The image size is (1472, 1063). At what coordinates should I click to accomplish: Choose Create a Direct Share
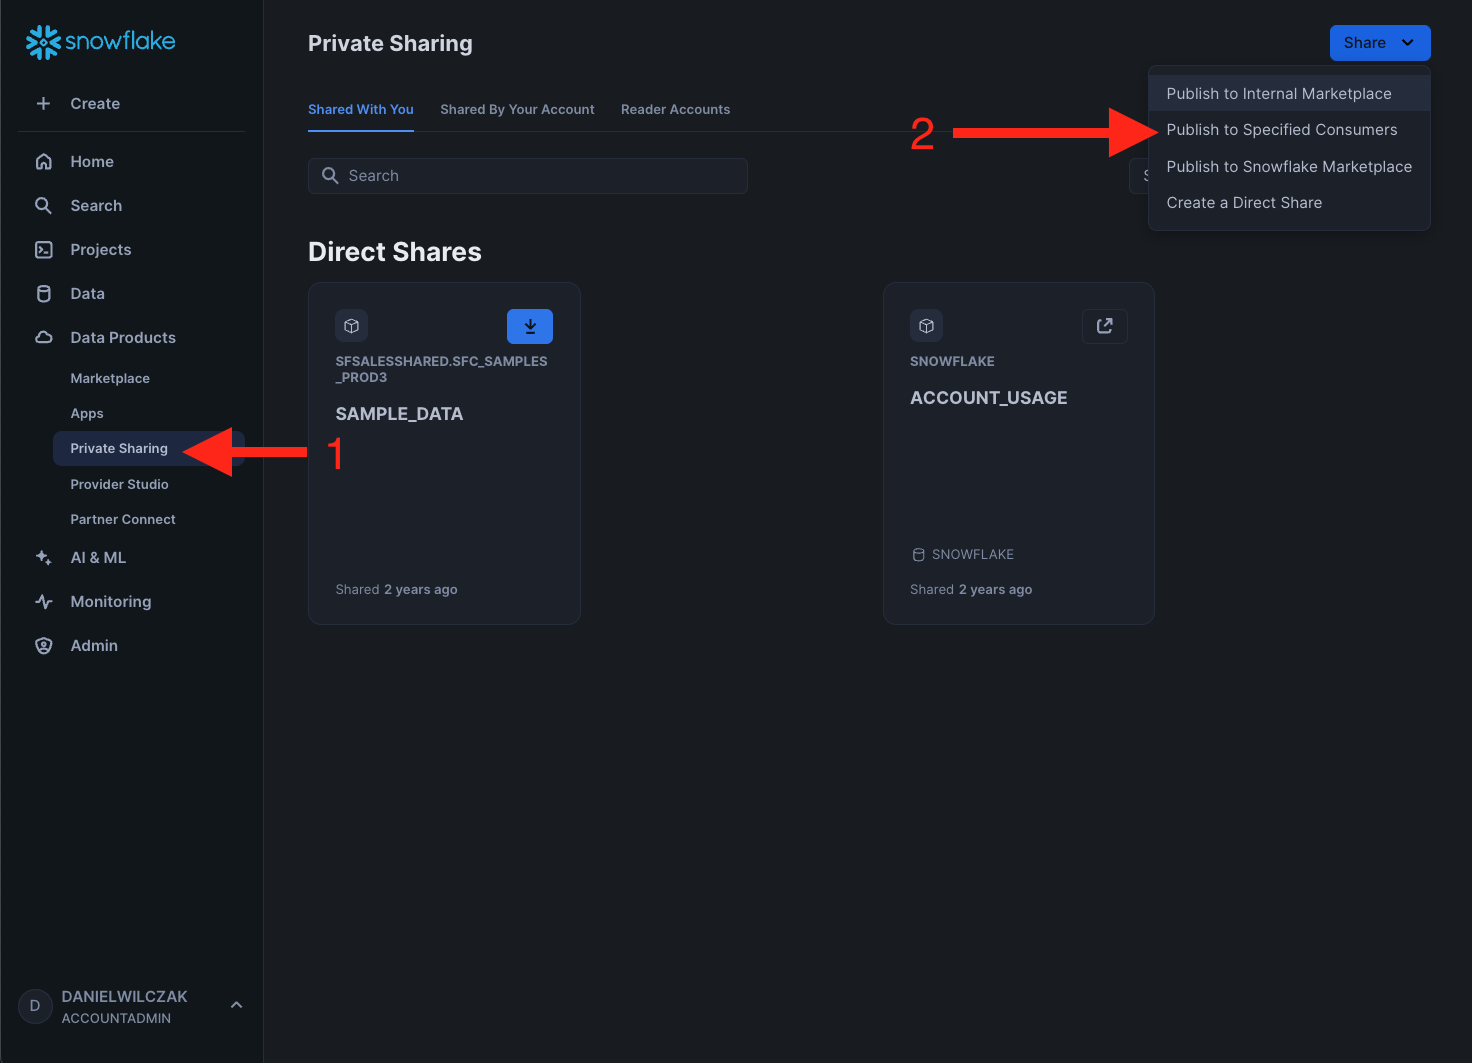(1243, 203)
